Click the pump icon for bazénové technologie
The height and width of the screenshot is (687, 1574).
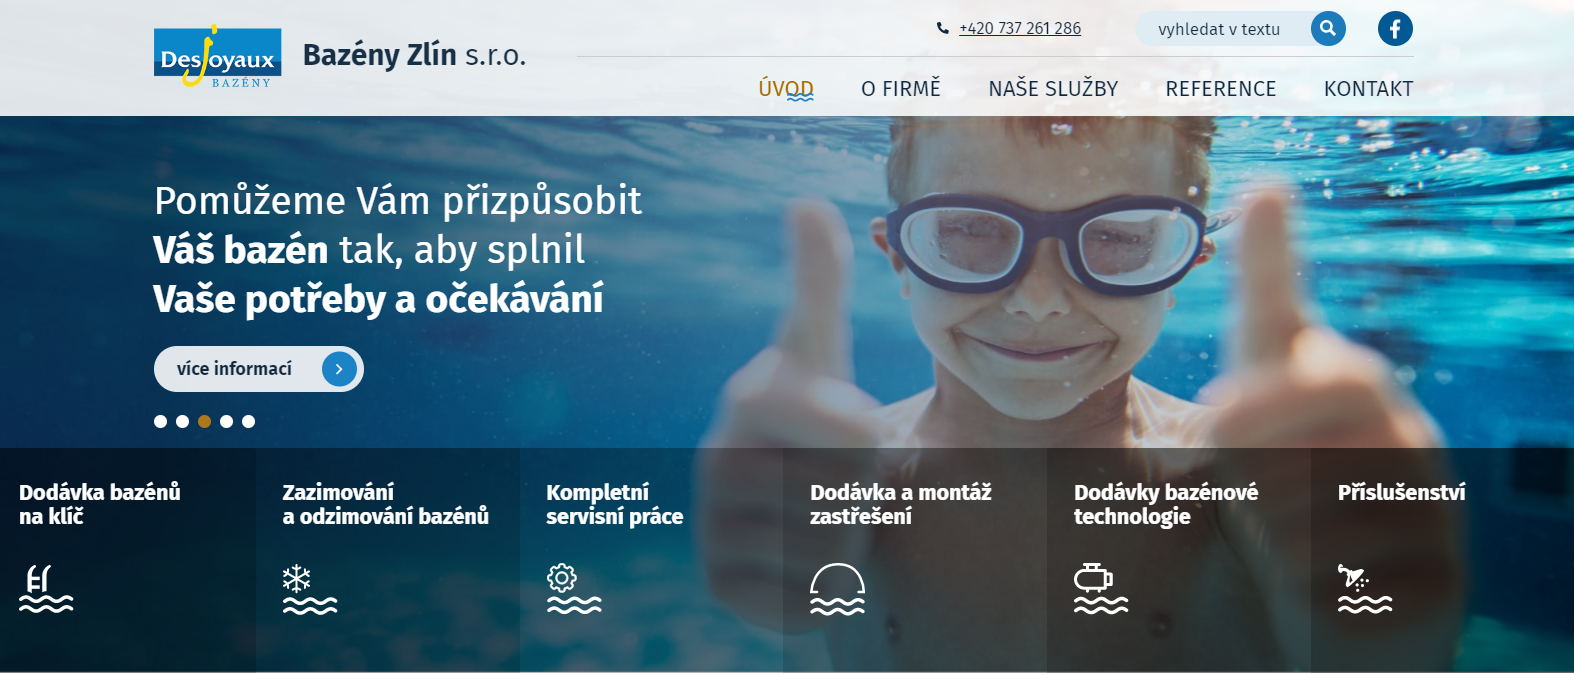click(1101, 588)
